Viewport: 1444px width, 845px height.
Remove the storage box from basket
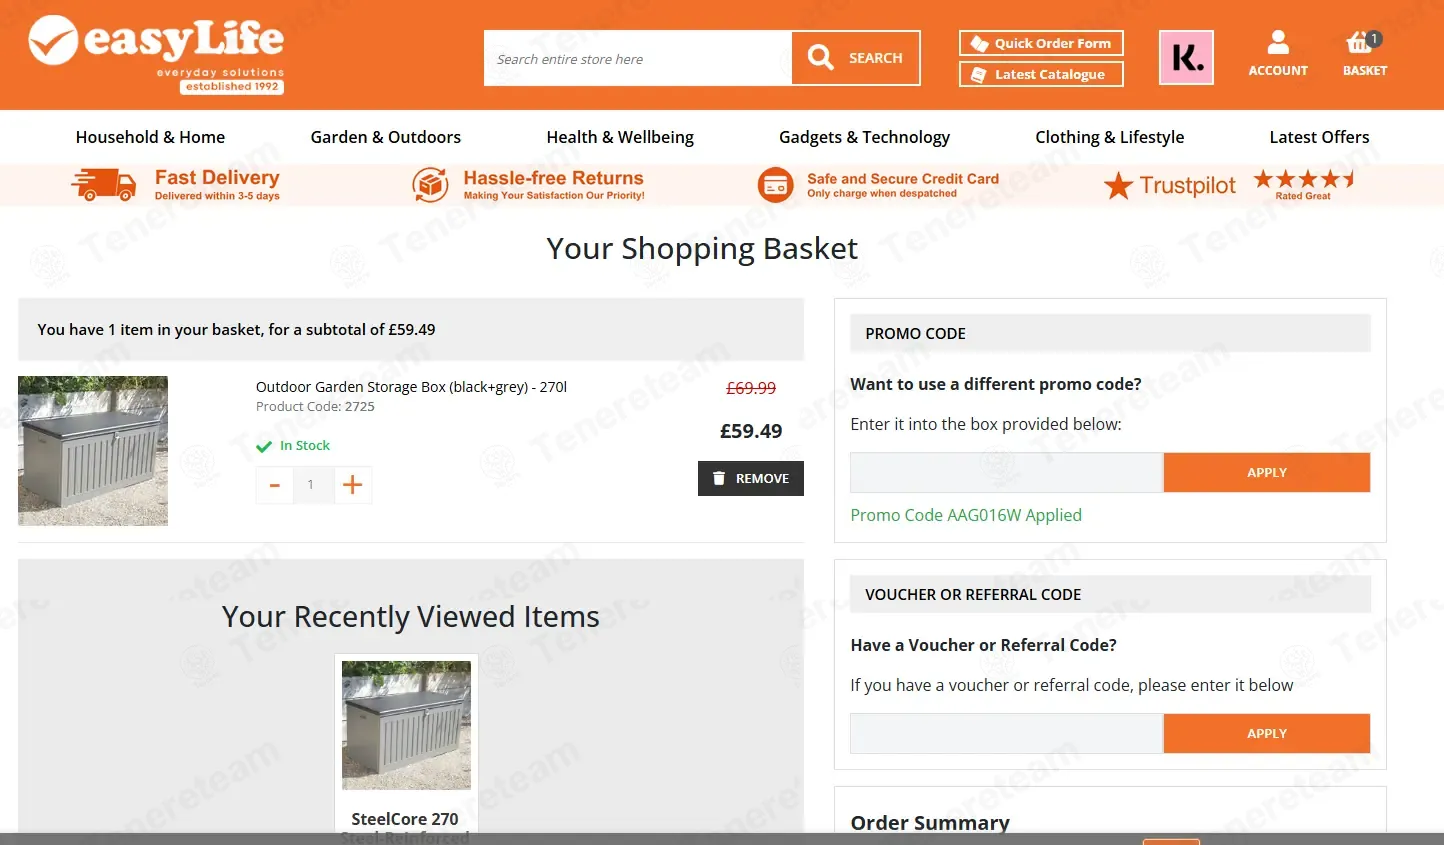tap(751, 479)
